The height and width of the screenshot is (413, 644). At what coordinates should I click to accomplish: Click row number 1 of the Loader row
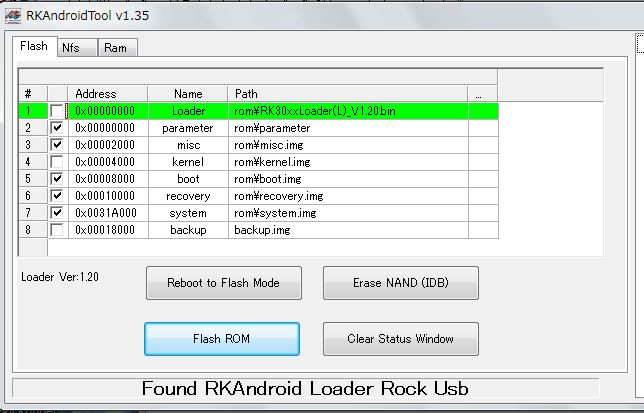33,111
